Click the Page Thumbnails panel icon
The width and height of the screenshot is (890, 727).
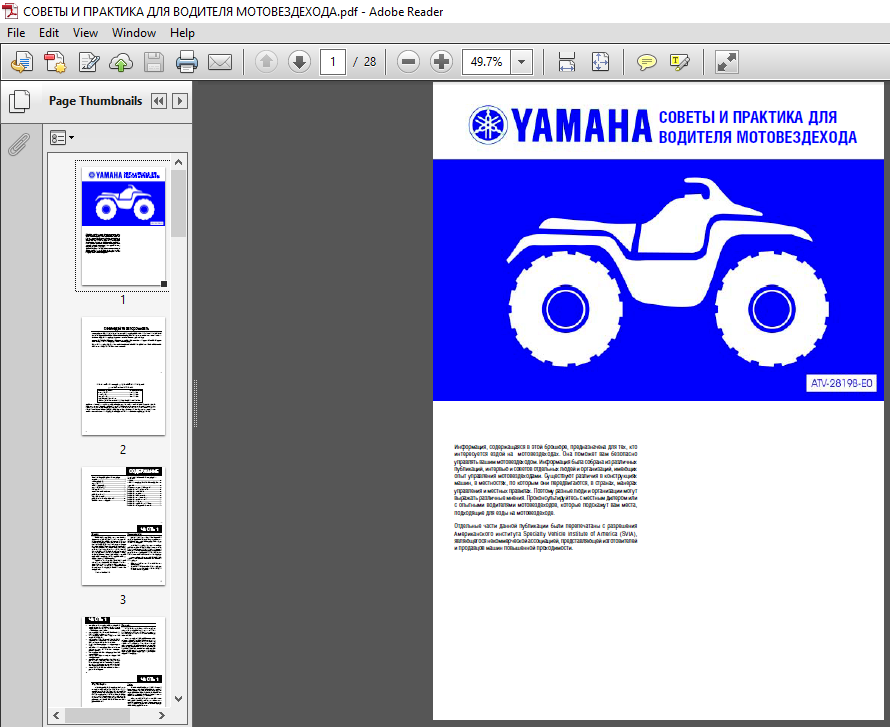point(20,102)
